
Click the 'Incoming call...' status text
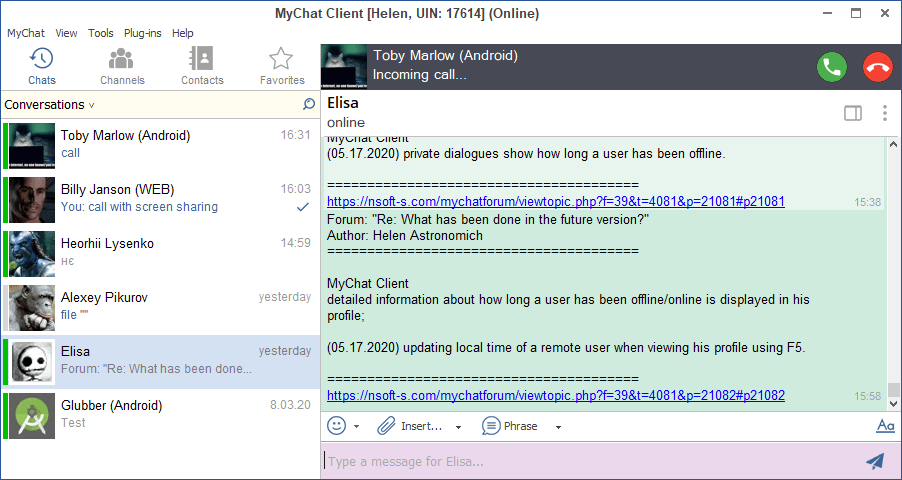pos(419,75)
